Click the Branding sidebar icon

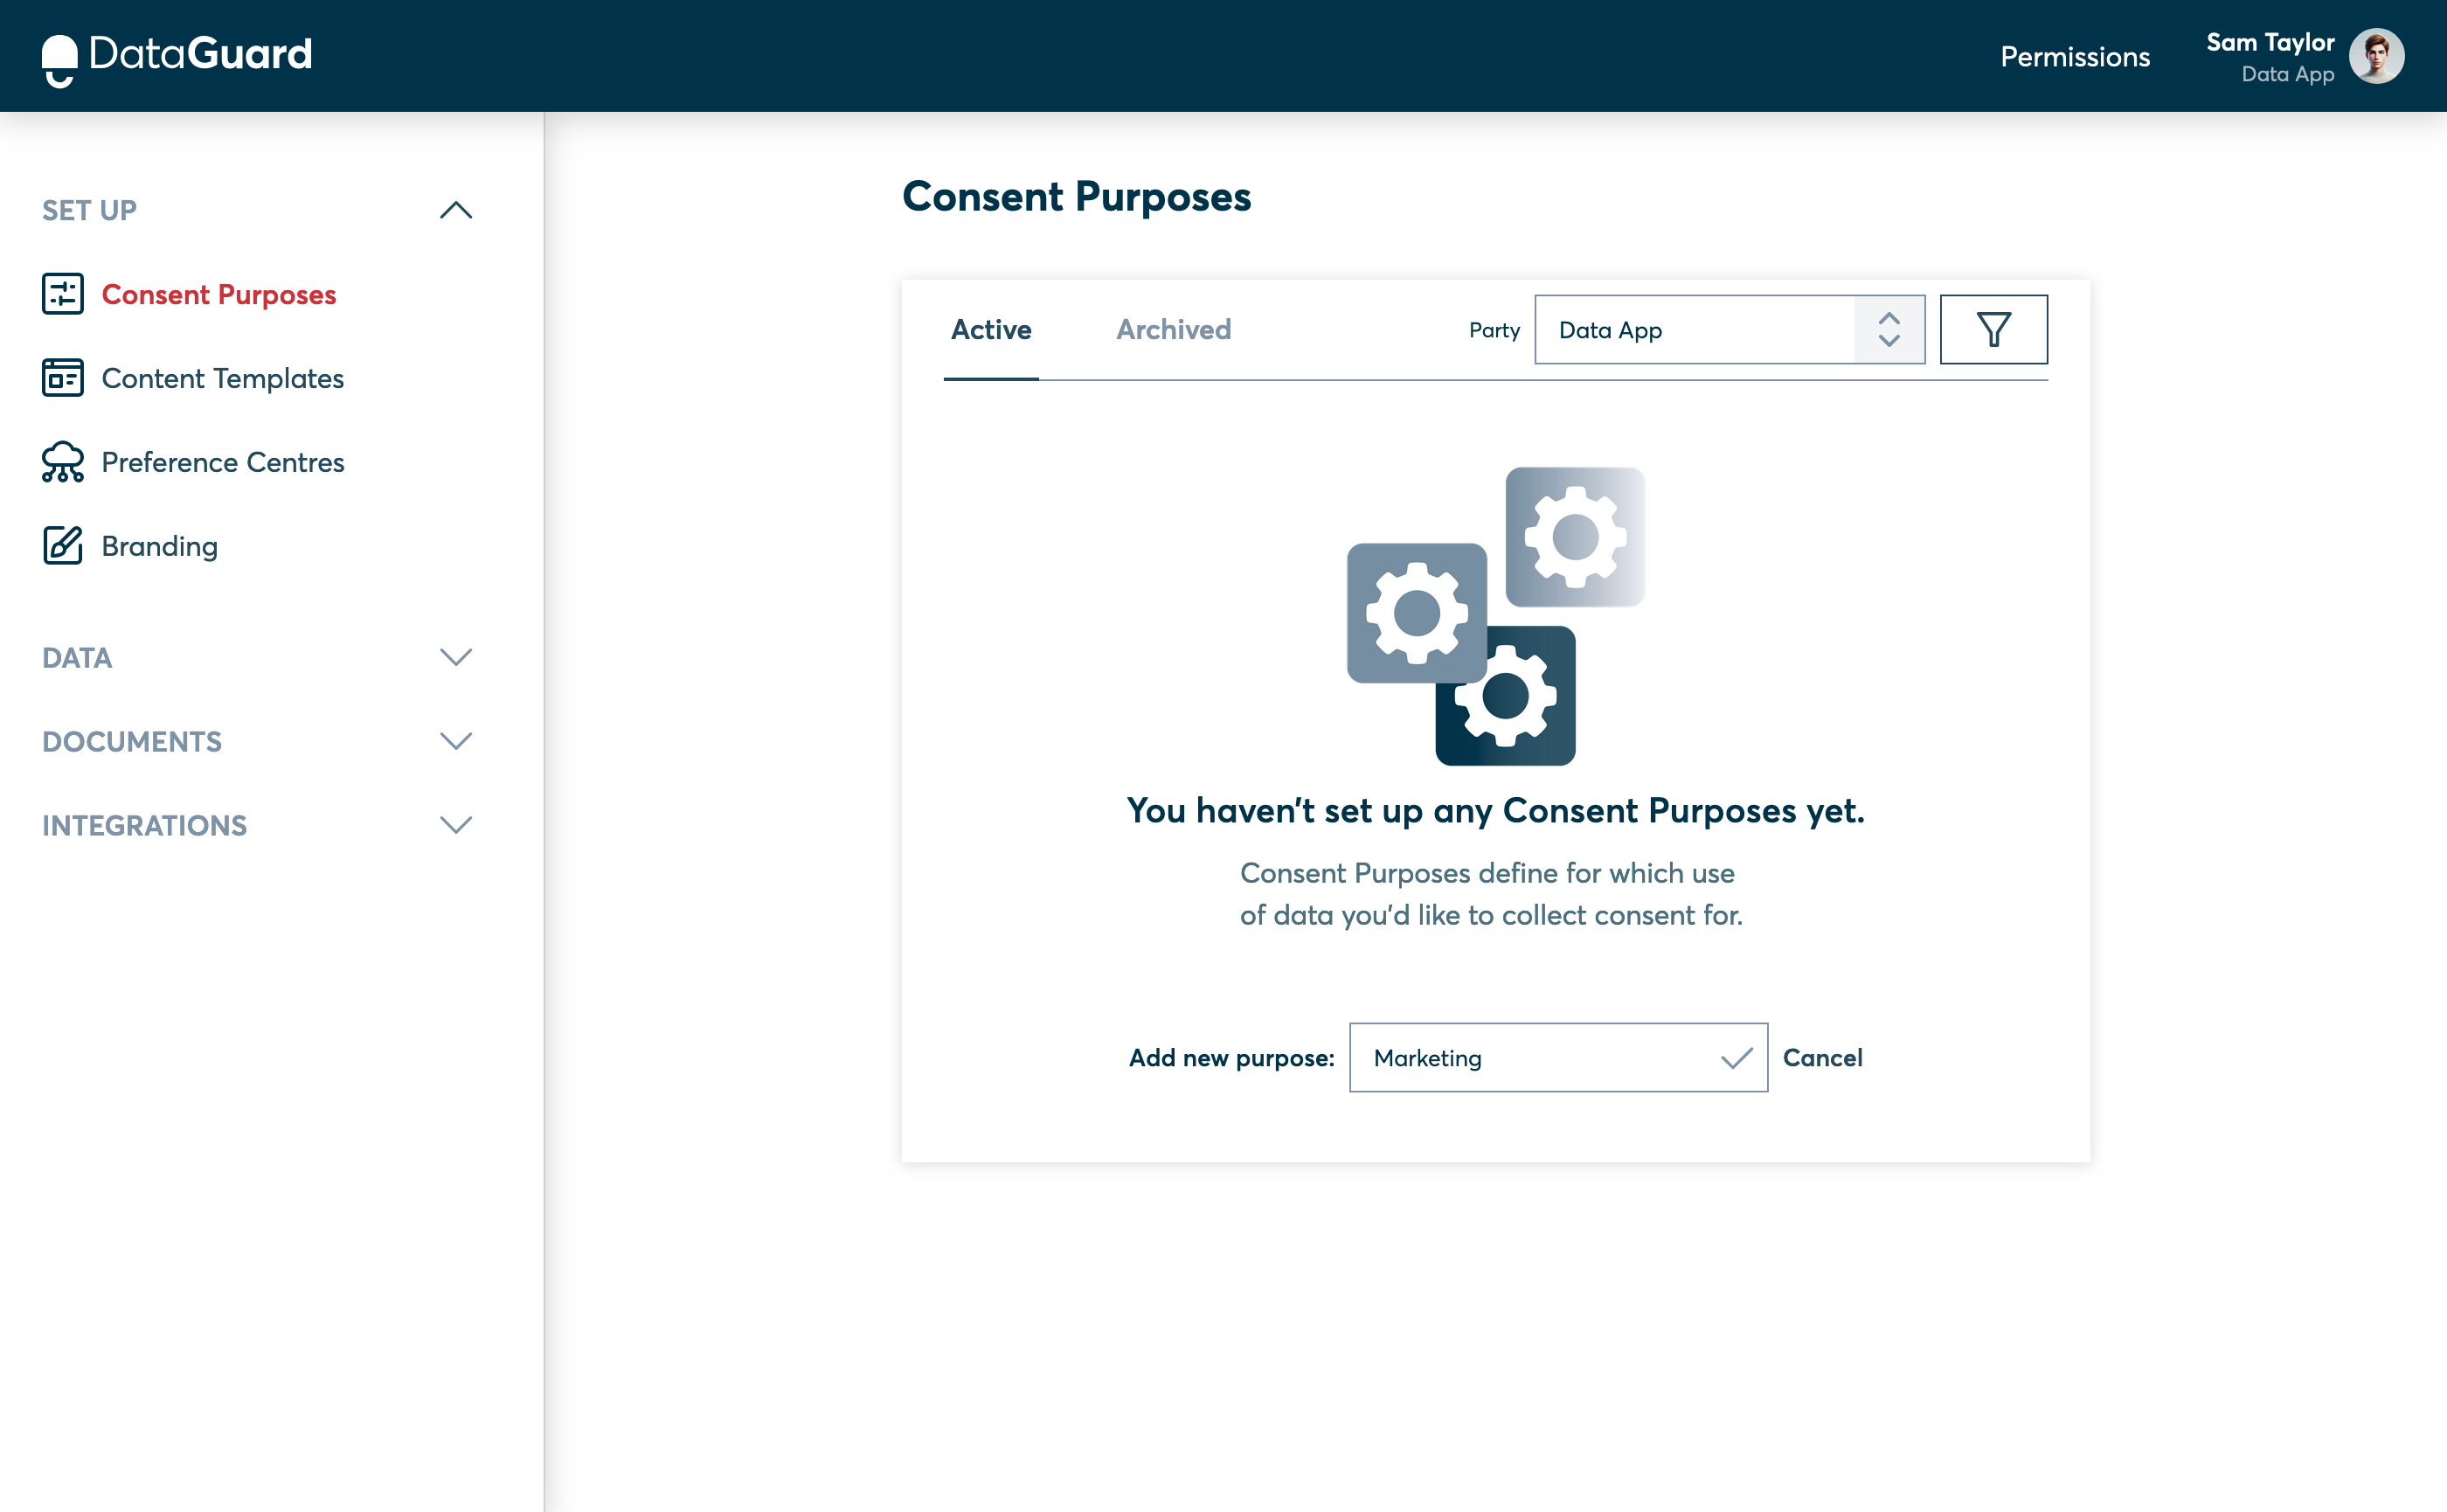[63, 545]
